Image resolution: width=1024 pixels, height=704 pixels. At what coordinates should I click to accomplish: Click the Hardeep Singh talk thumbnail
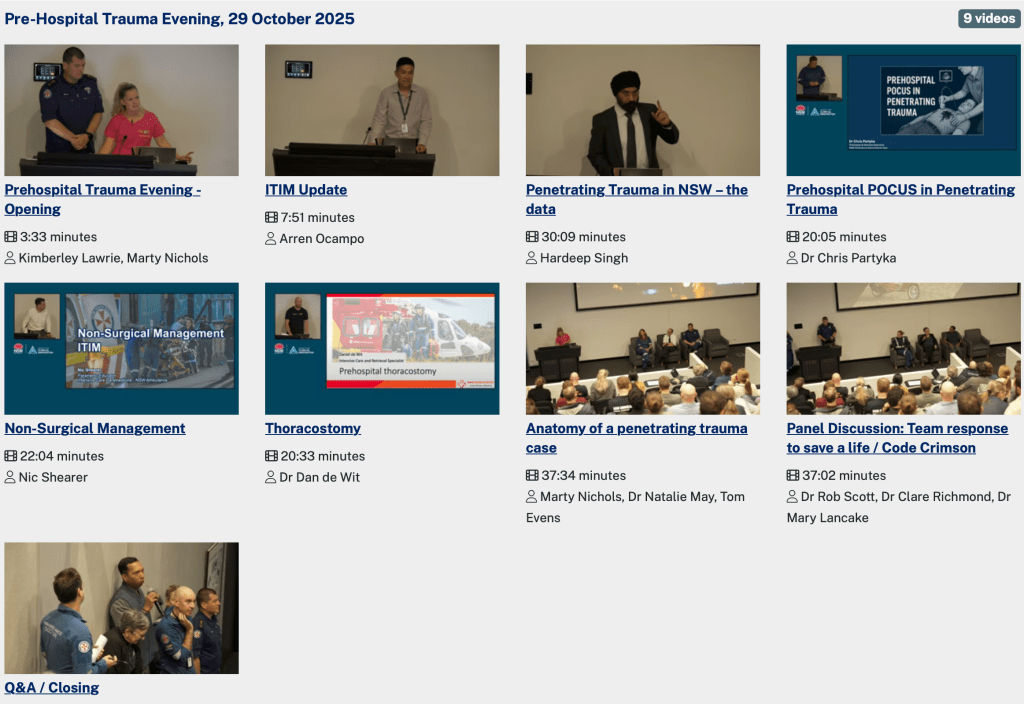[x=643, y=110]
